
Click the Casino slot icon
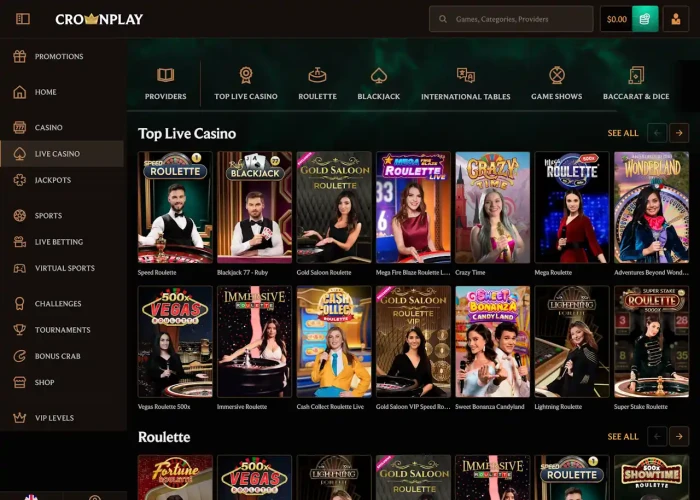point(20,127)
